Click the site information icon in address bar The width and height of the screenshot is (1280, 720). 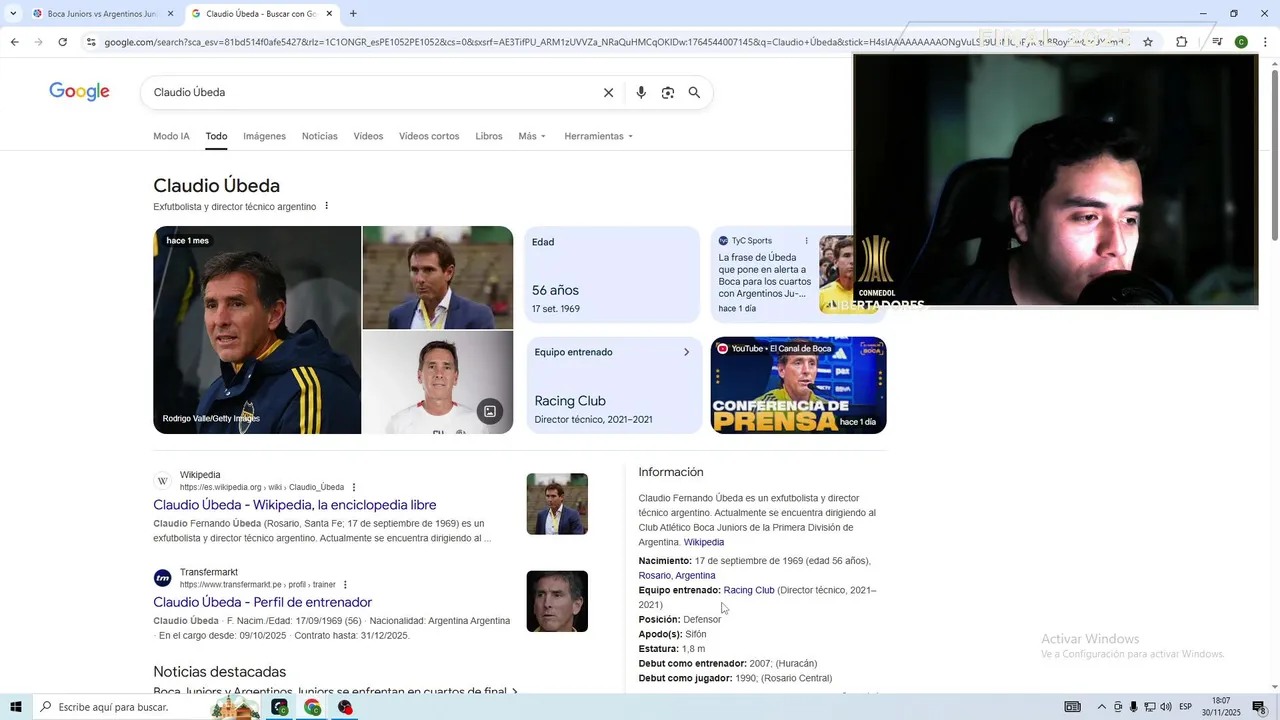click(91, 42)
